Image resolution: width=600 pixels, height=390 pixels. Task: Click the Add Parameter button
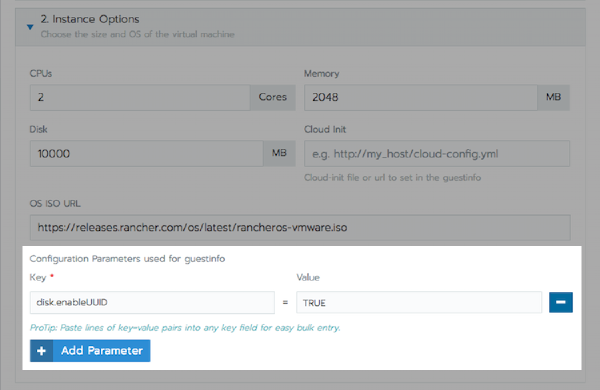[90, 351]
